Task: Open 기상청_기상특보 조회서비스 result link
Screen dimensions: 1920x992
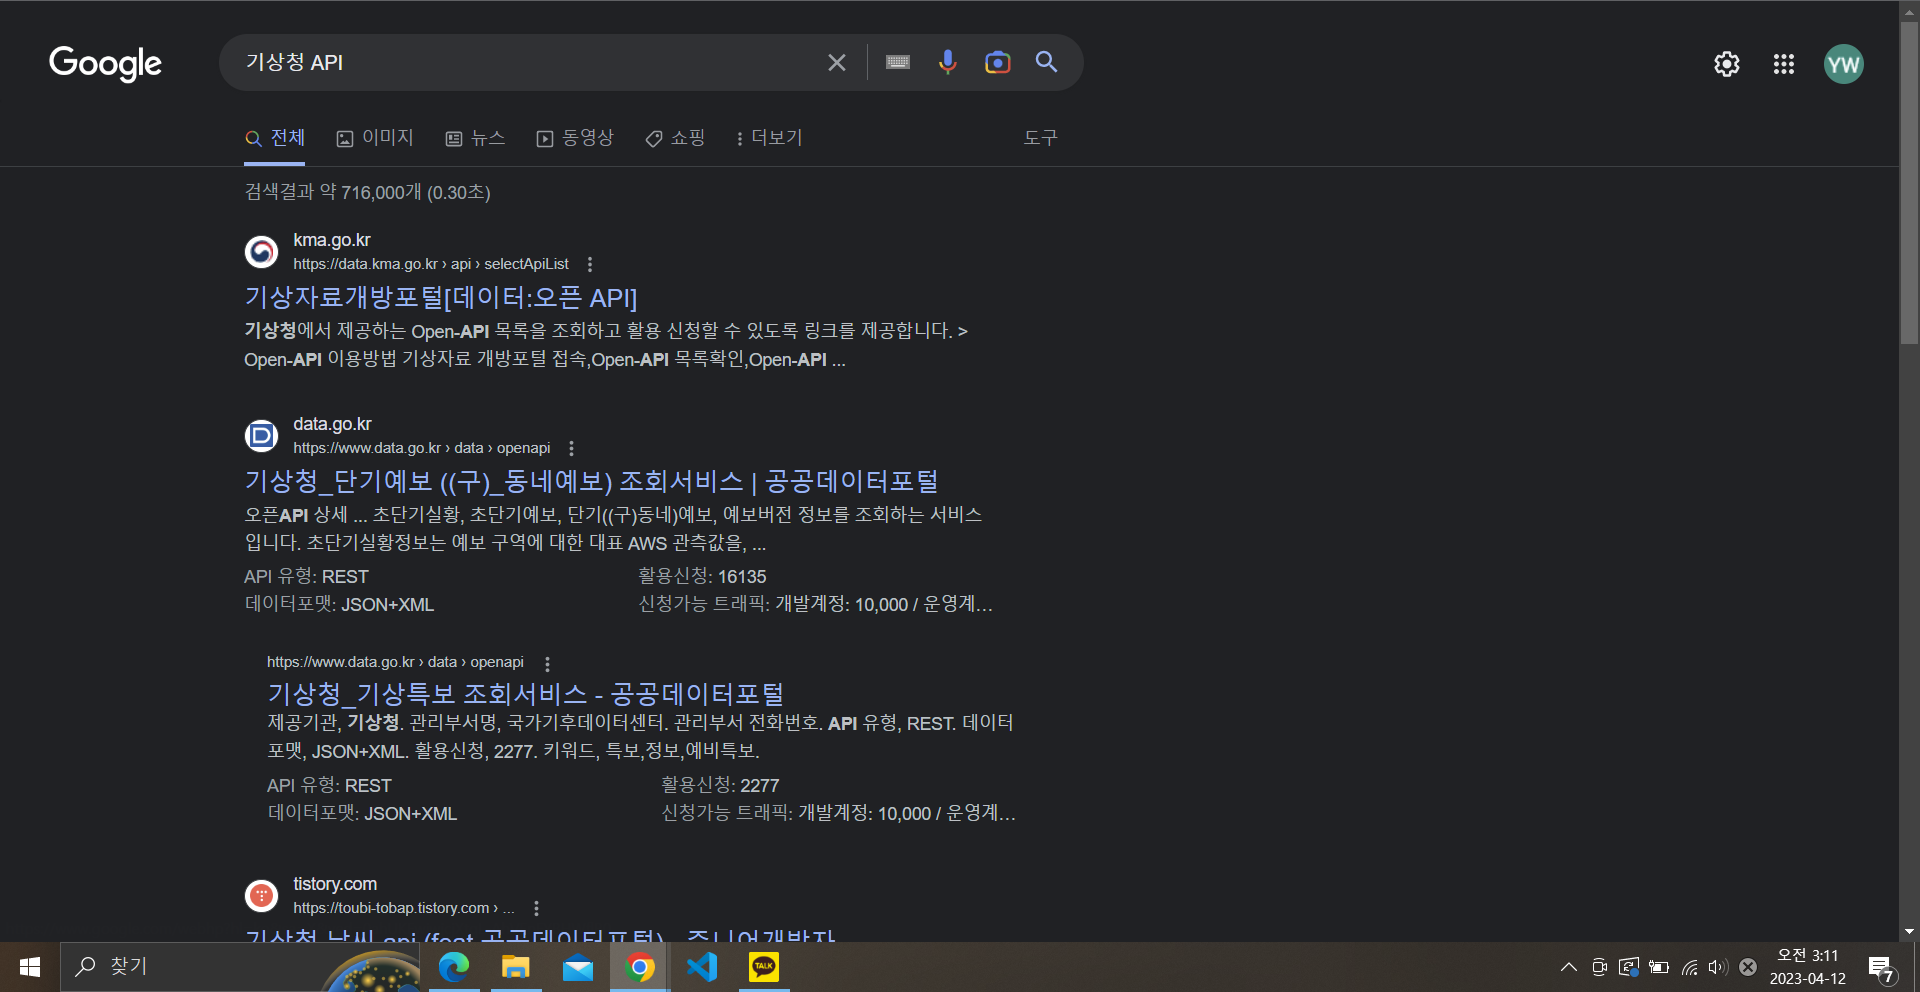Action: [526, 694]
